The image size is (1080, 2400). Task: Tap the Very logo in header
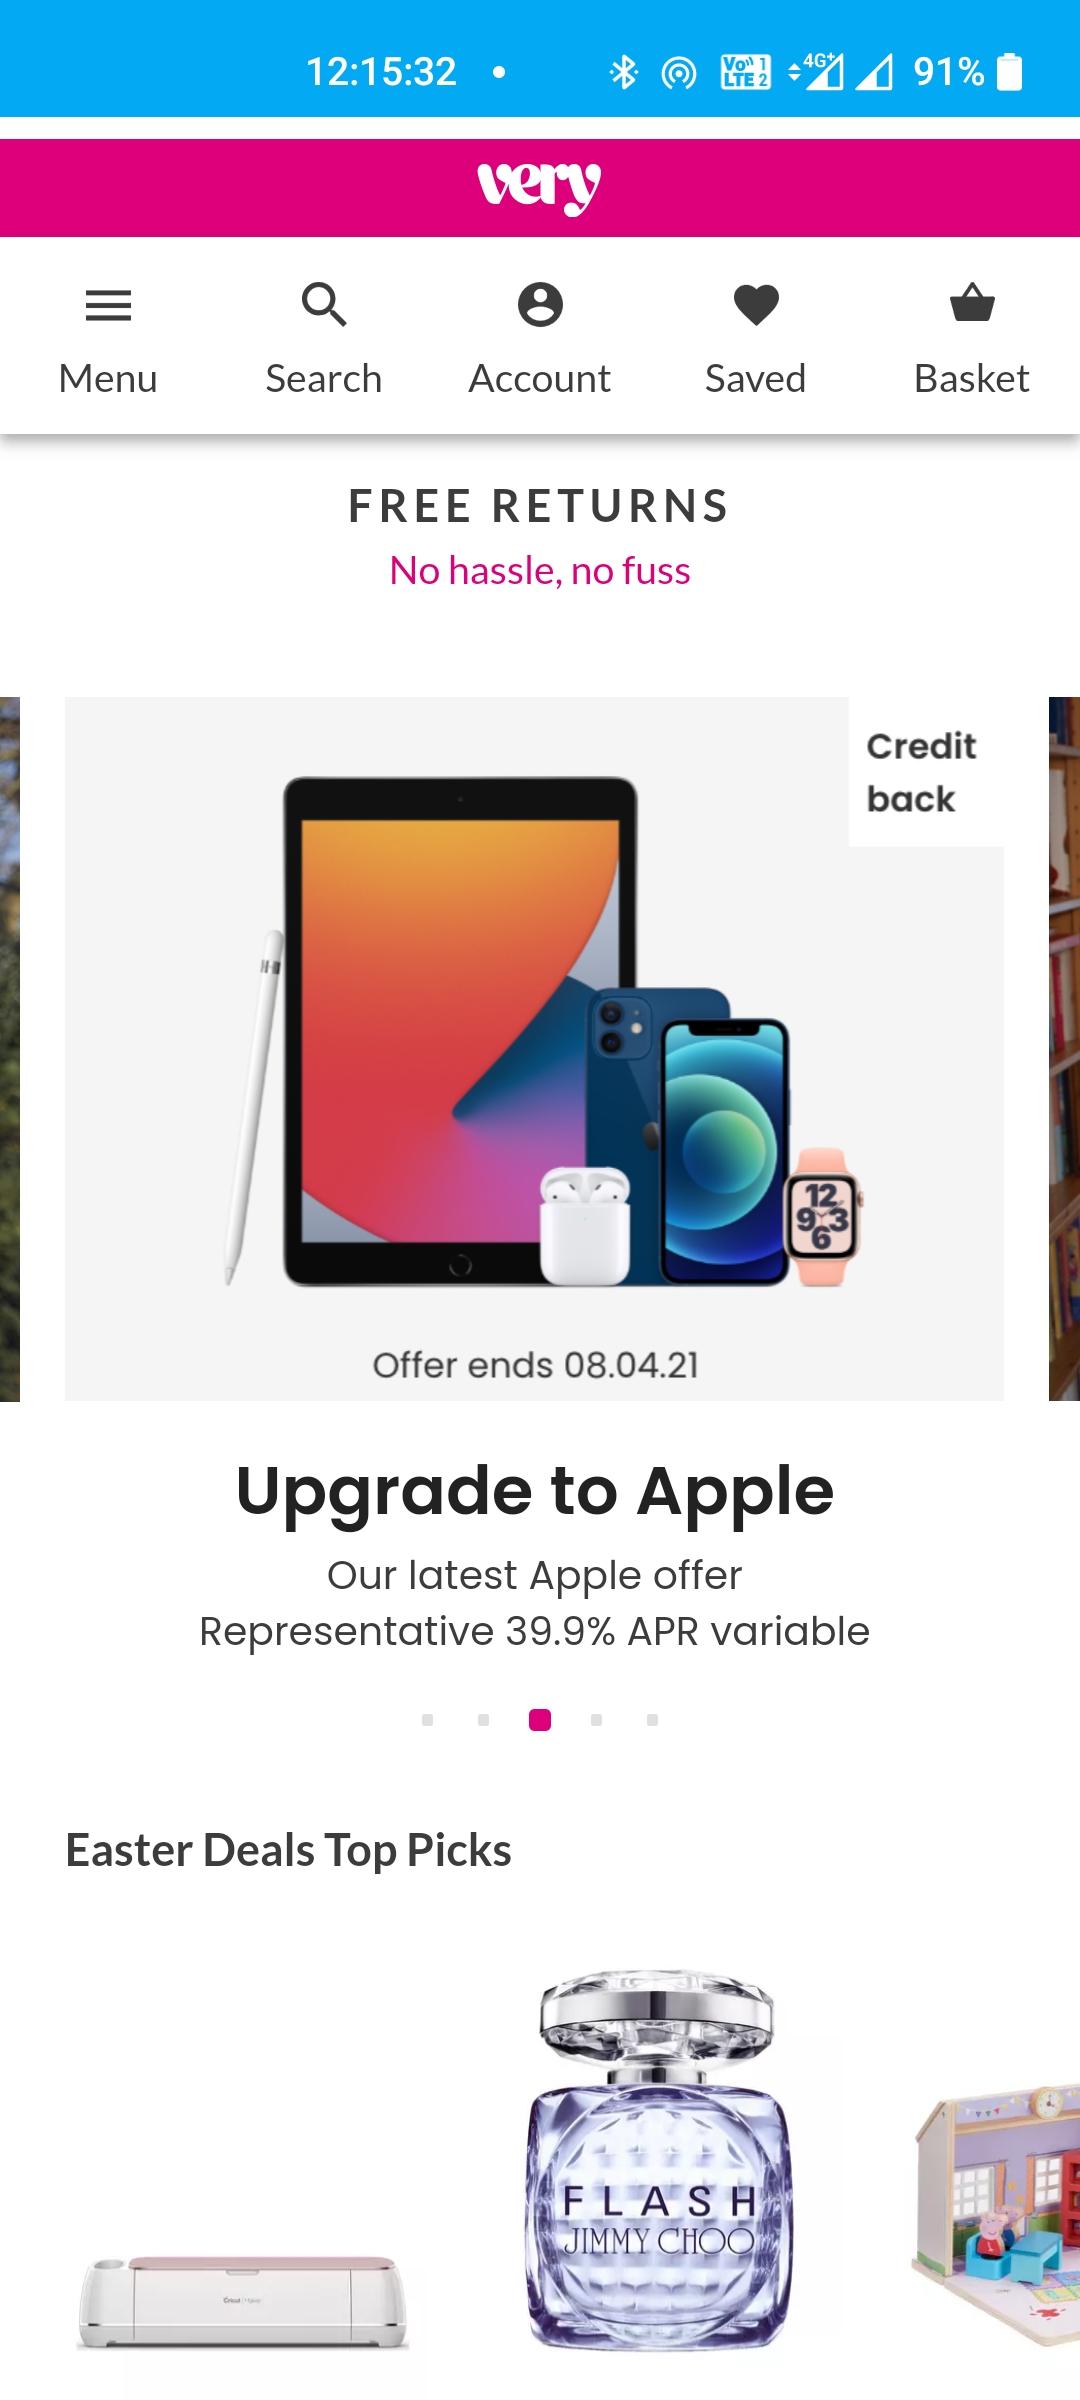[x=539, y=187]
